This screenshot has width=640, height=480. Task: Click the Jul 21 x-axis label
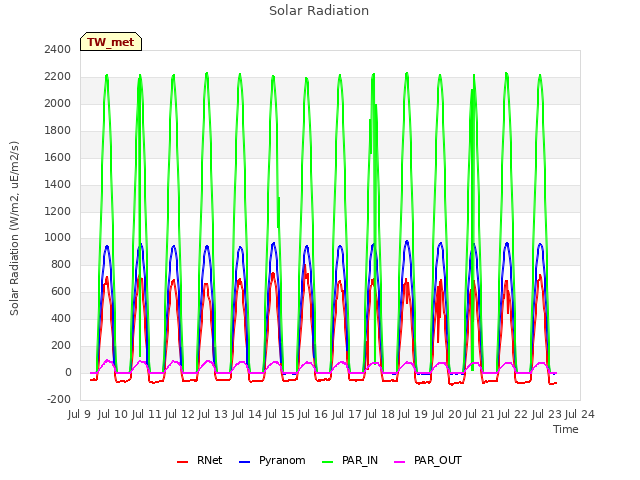click(x=480, y=414)
